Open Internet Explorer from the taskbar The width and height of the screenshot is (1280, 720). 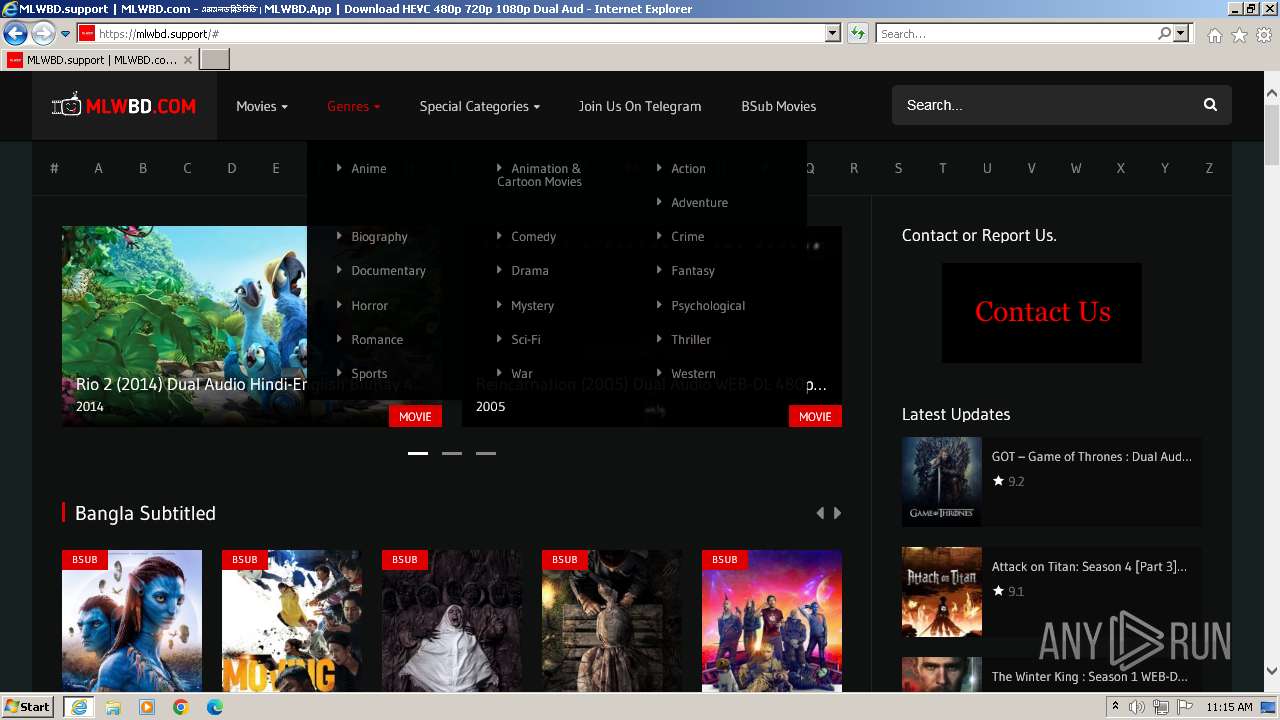(x=79, y=707)
